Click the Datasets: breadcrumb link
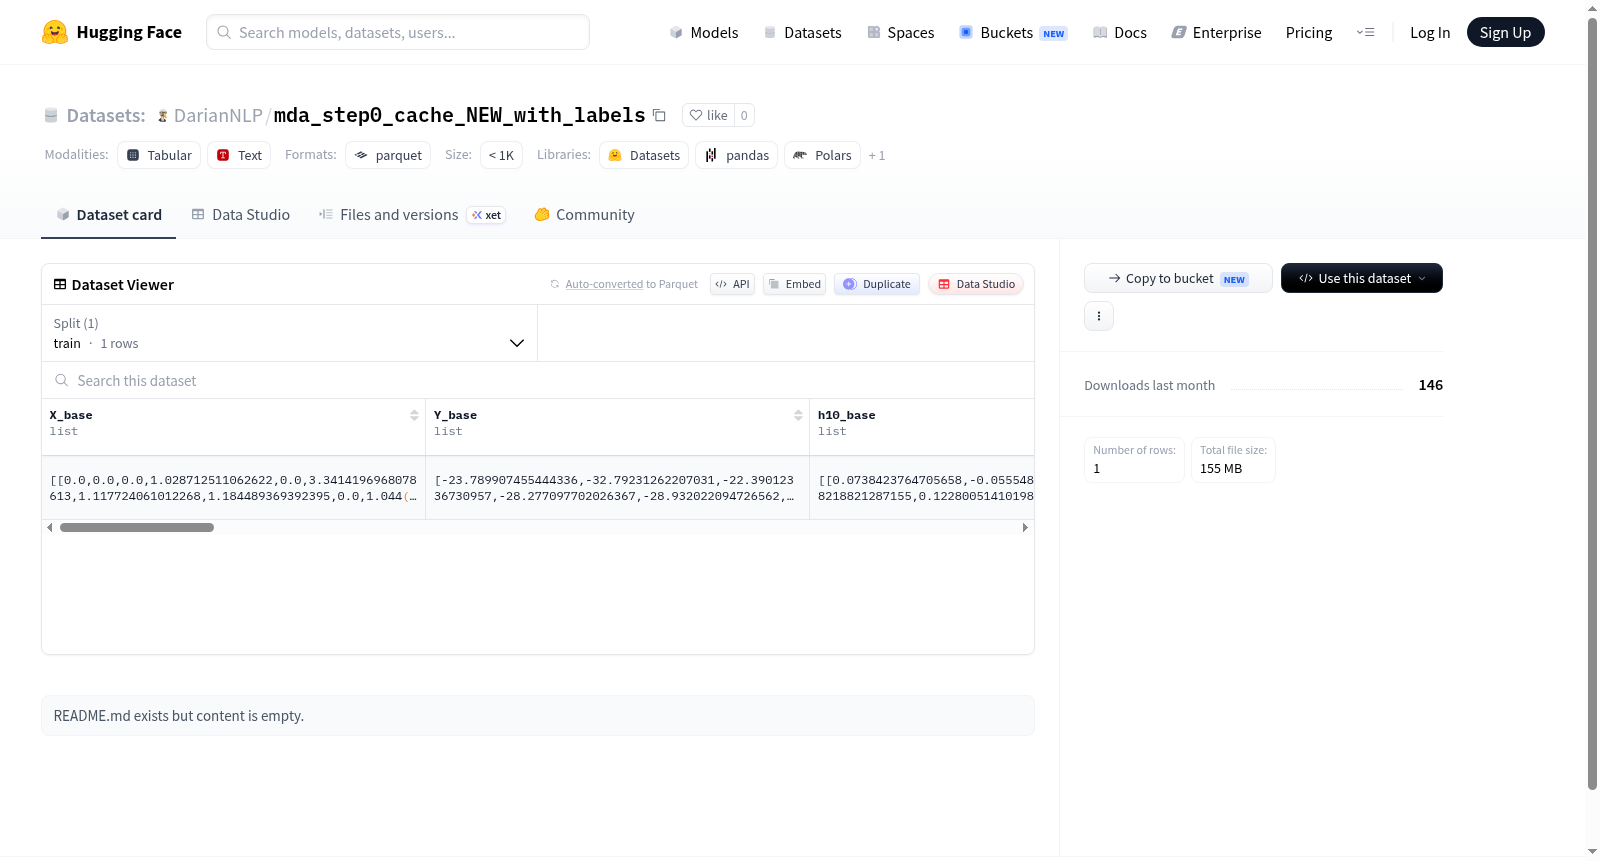1600x861 pixels. click(x=106, y=116)
